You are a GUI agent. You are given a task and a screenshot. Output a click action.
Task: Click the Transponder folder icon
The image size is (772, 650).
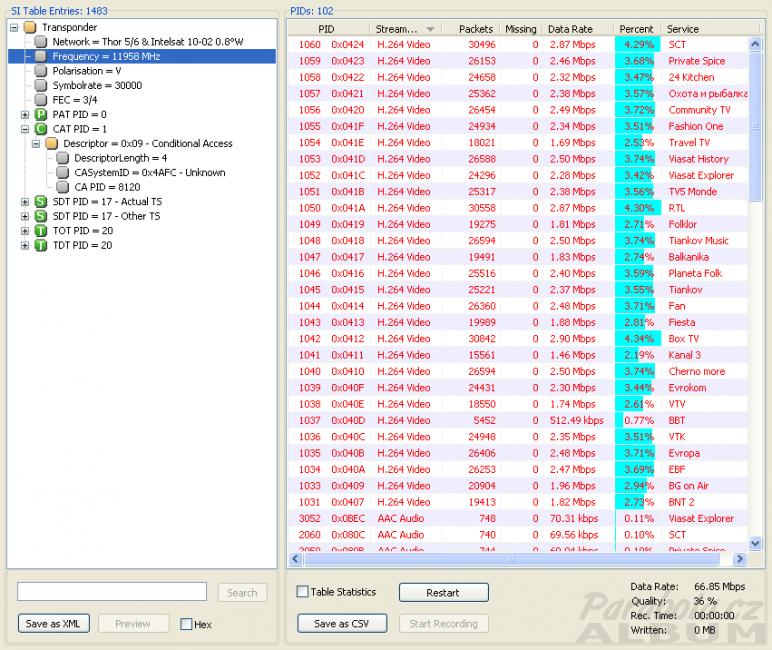point(30,27)
